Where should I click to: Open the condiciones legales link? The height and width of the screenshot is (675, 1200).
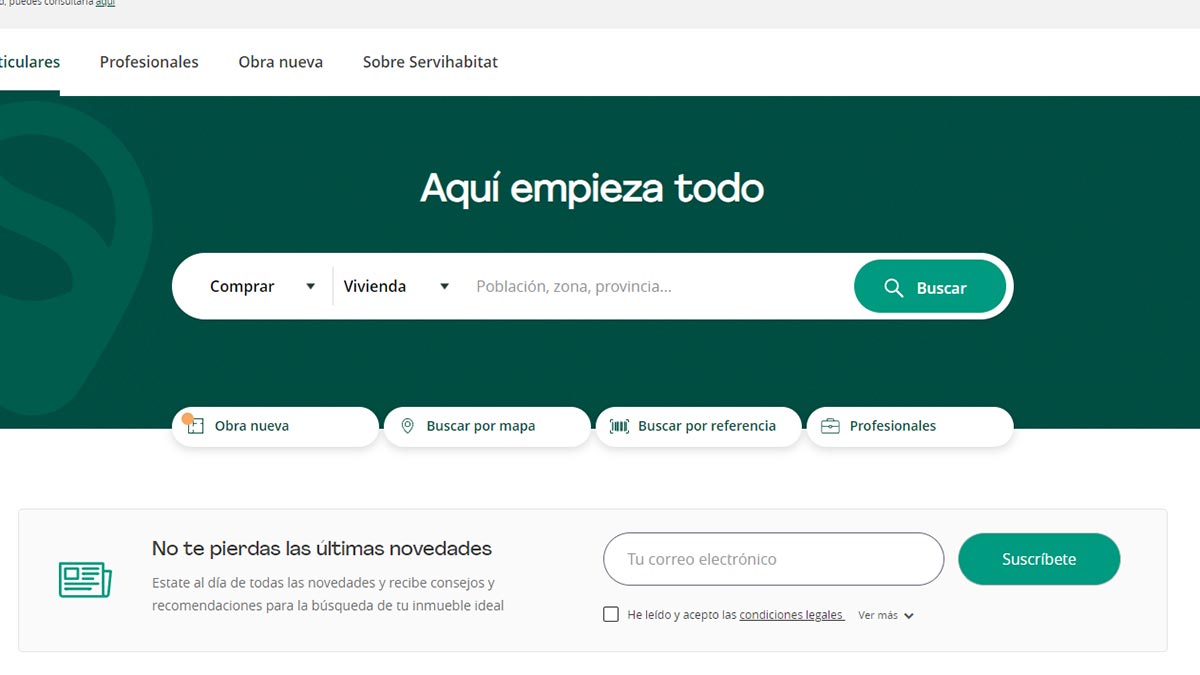[791, 615]
